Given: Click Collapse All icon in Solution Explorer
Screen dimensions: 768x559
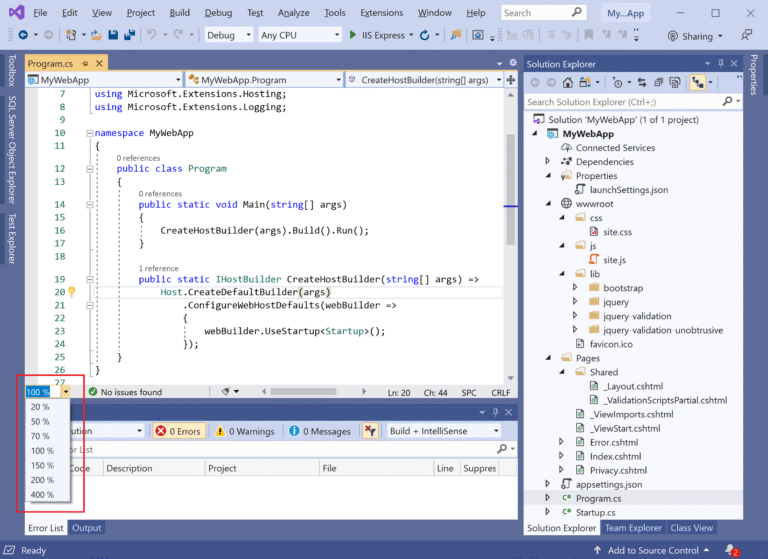Looking at the screenshot, I should click(659, 83).
